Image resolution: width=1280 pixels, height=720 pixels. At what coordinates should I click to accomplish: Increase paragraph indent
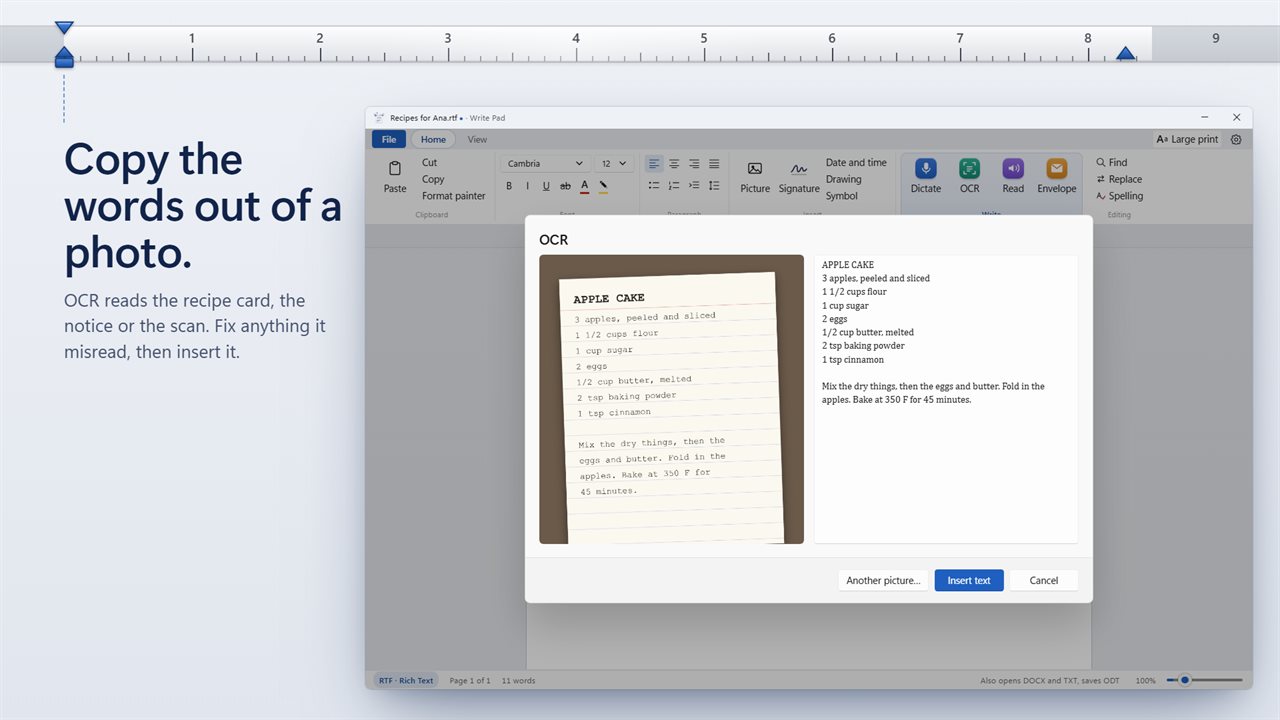(694, 186)
